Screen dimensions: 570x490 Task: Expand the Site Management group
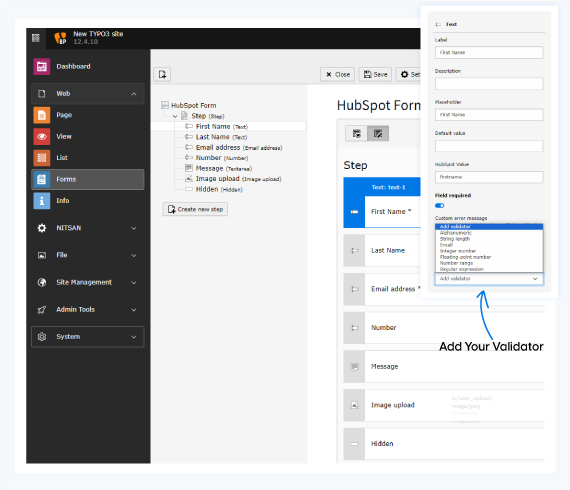88,282
